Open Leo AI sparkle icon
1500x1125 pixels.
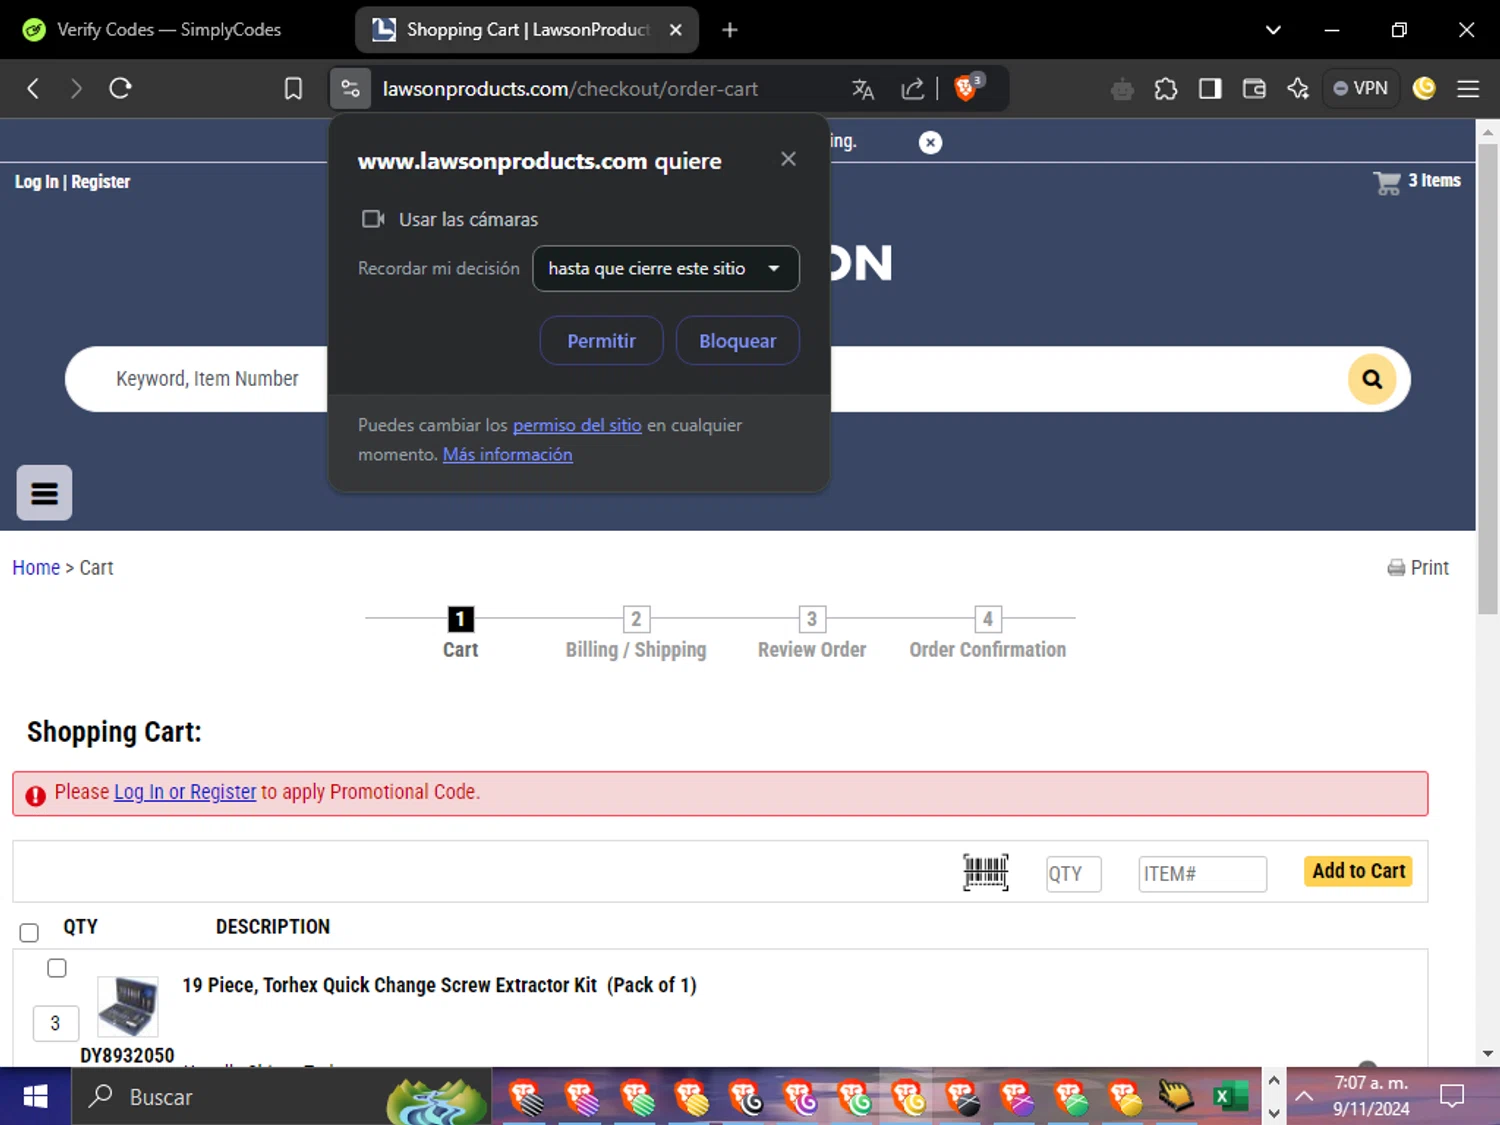[x=1298, y=89]
